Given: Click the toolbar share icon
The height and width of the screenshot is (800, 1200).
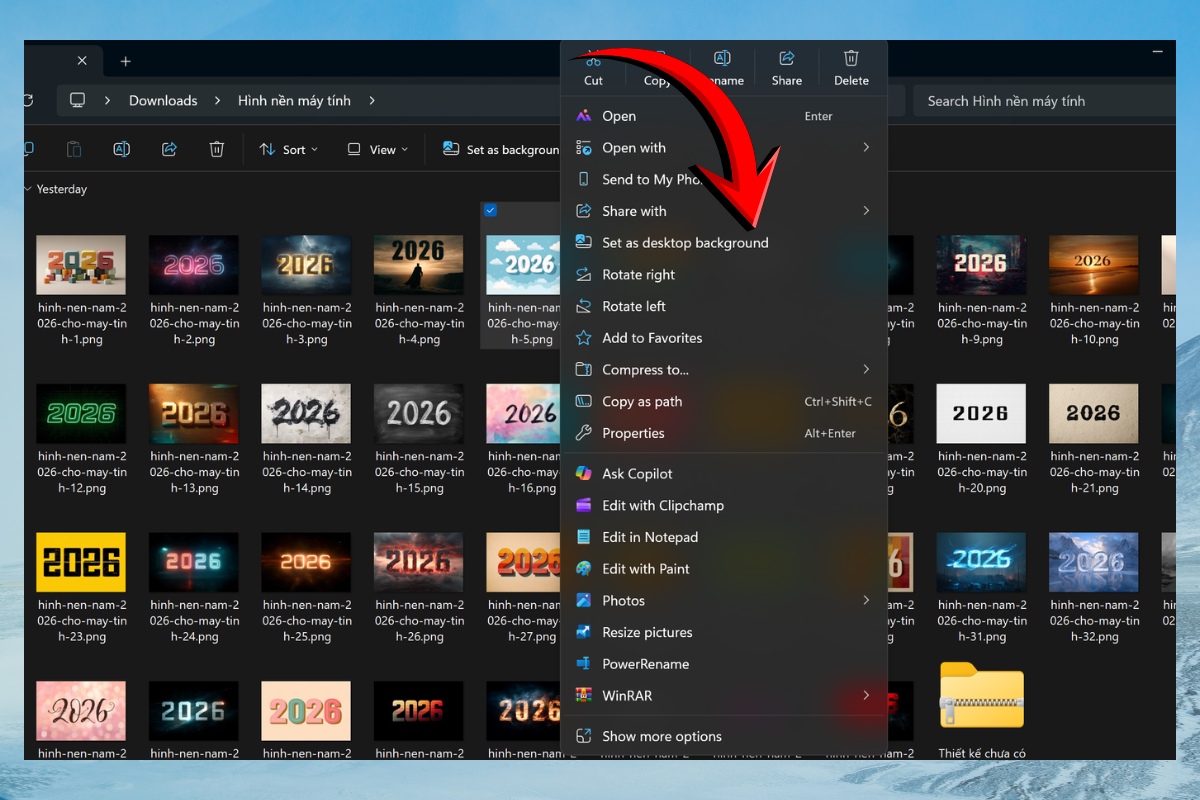Looking at the screenshot, I should (x=169, y=149).
